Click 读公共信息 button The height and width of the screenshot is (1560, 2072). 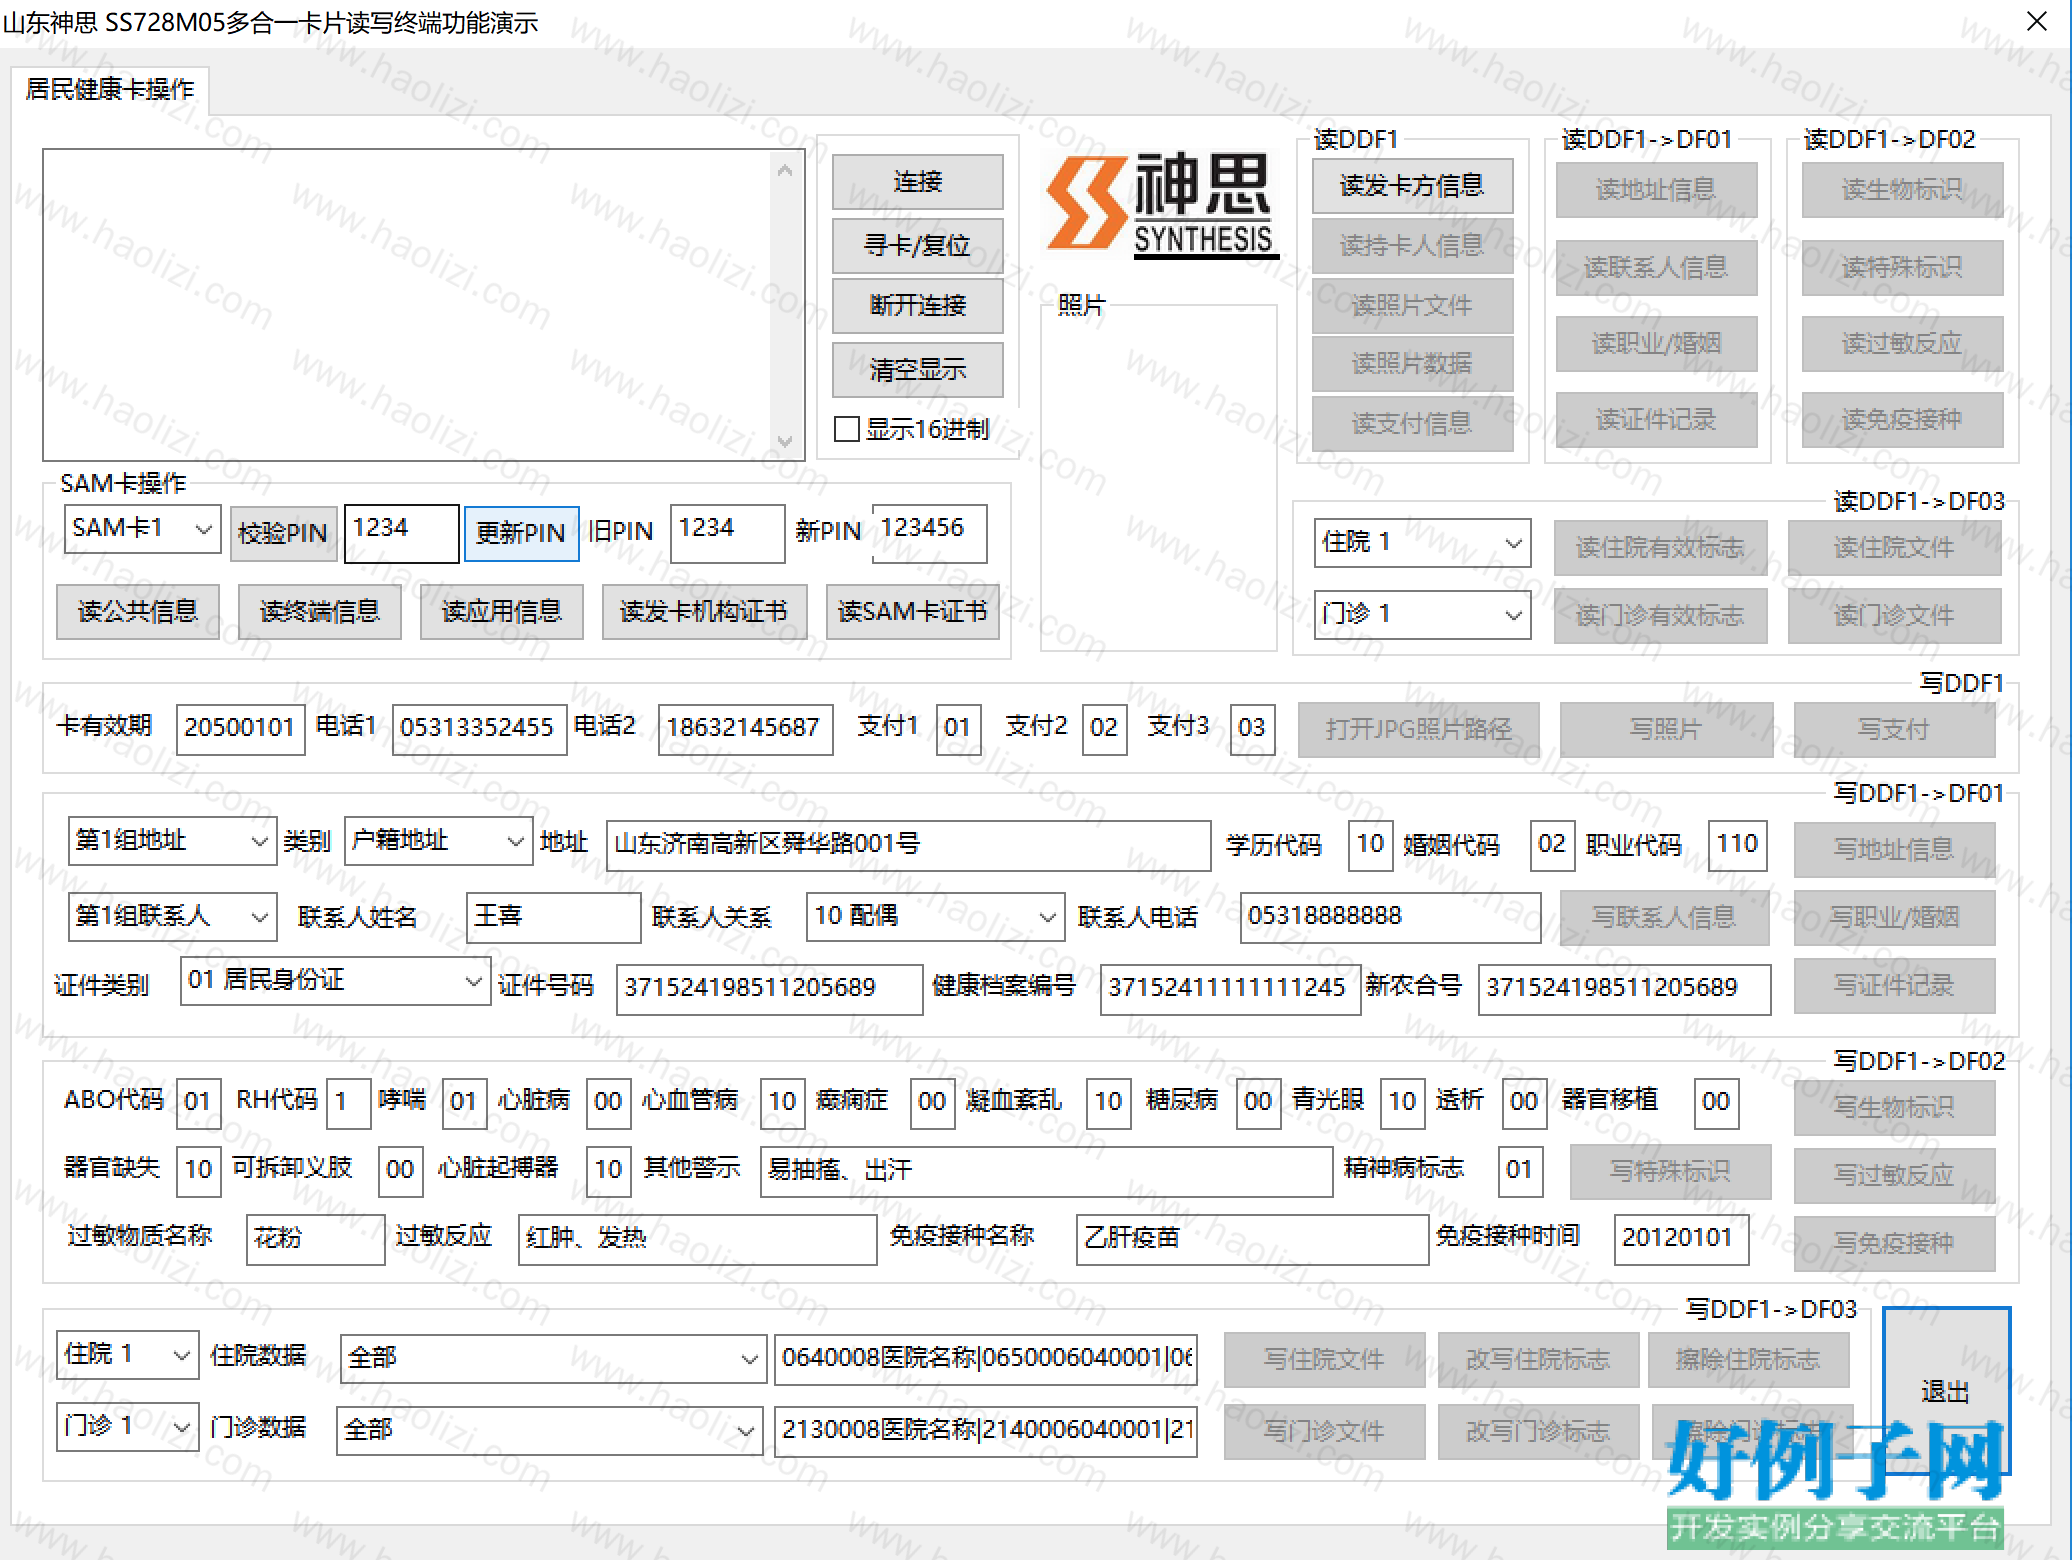tap(138, 612)
